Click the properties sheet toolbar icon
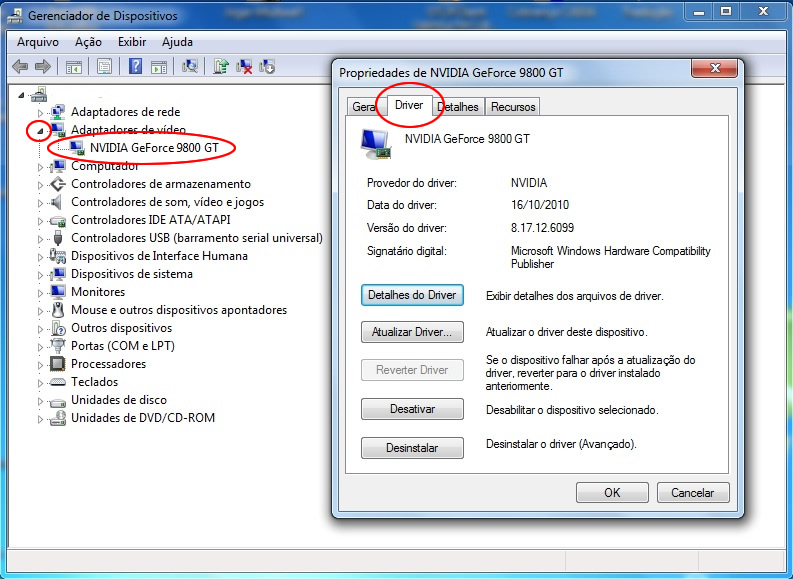The width and height of the screenshot is (793, 579). pos(104,67)
